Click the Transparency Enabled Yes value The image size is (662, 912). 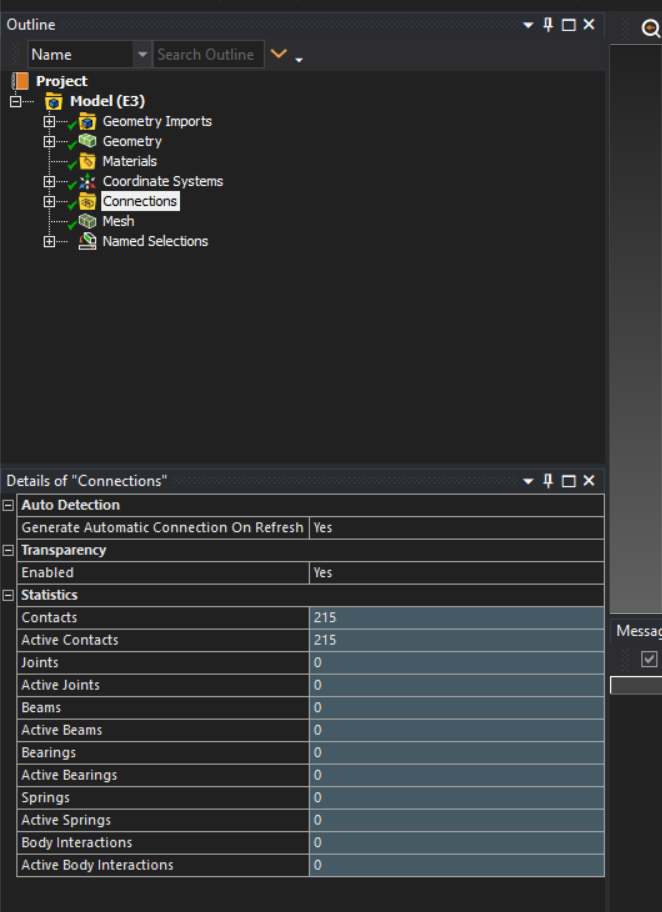click(x=457, y=572)
